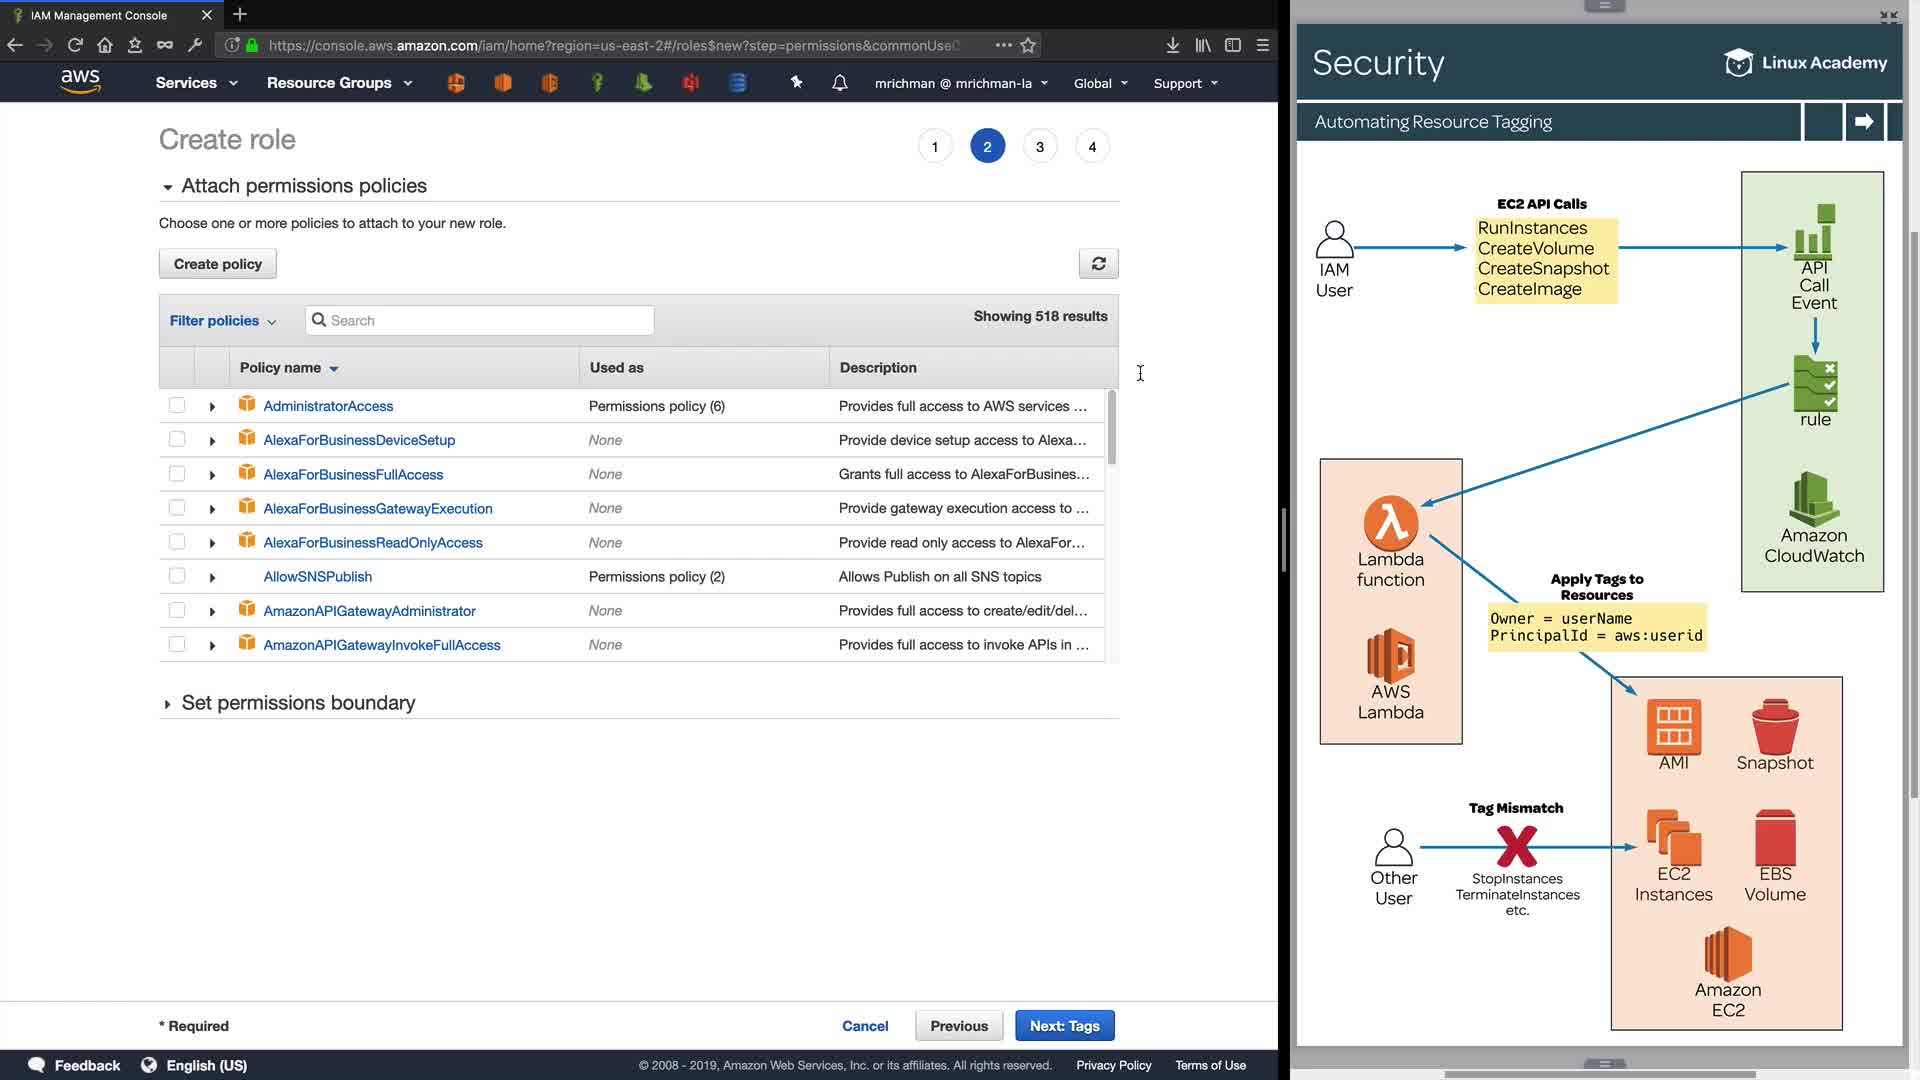Expand AlexaForBusinessFullAccess policy details arrow
This screenshot has height=1080, width=1920.
212,475
